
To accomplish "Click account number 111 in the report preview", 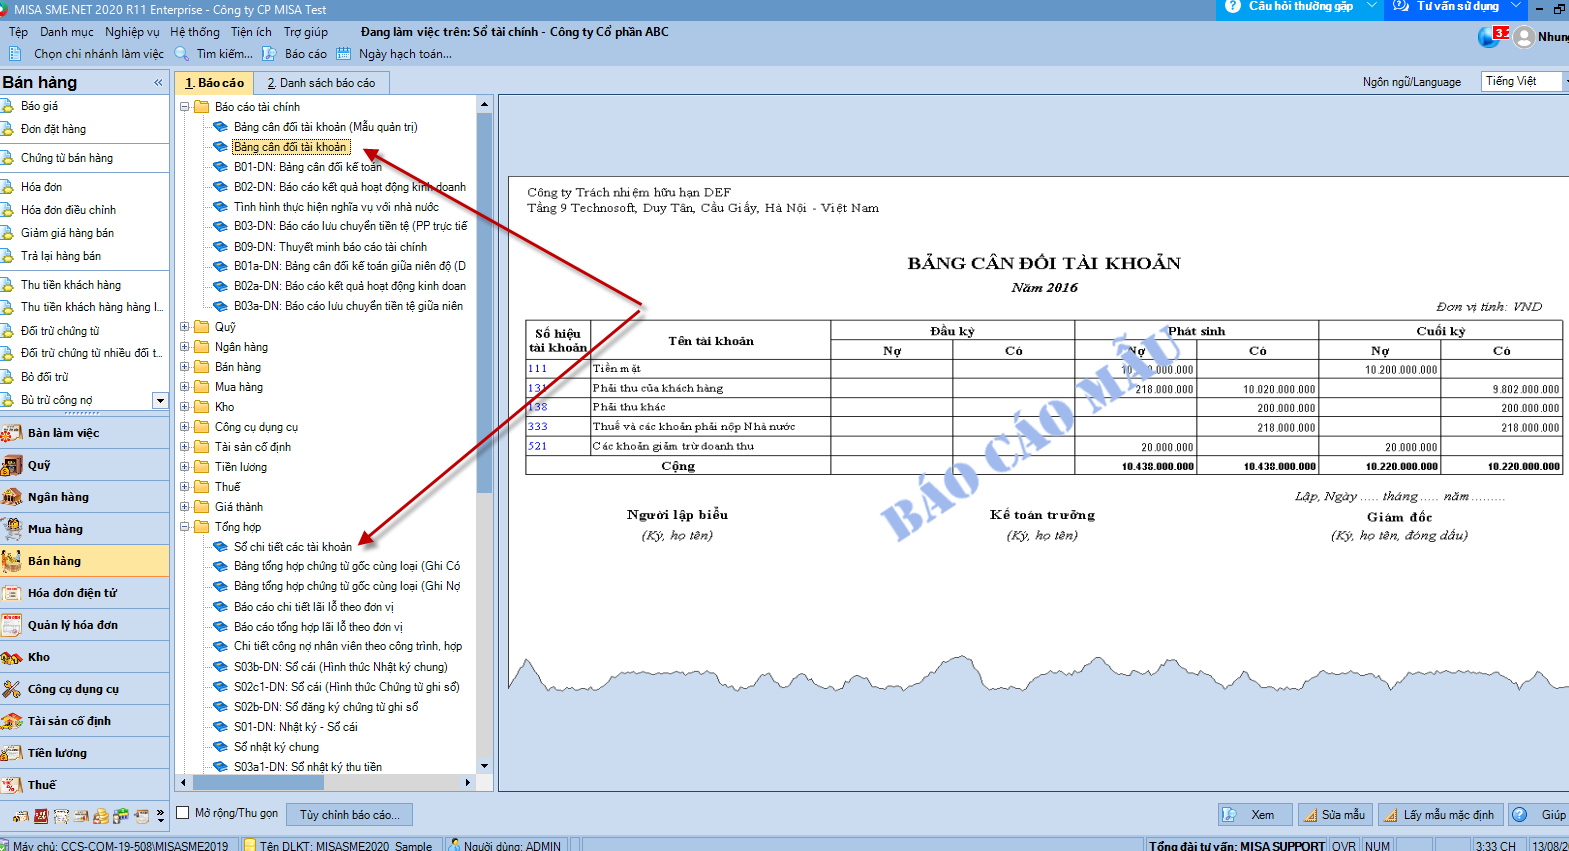I will (x=538, y=369).
